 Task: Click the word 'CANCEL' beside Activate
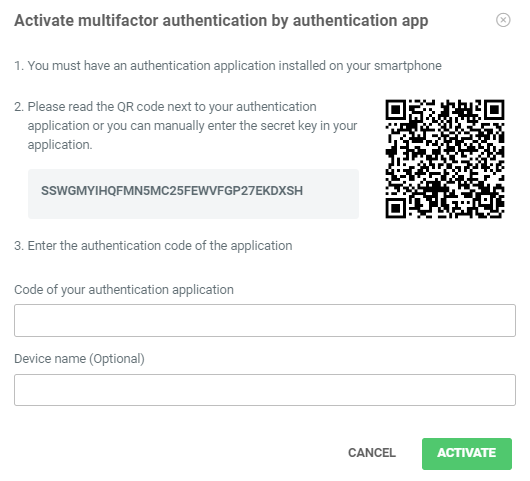click(372, 453)
